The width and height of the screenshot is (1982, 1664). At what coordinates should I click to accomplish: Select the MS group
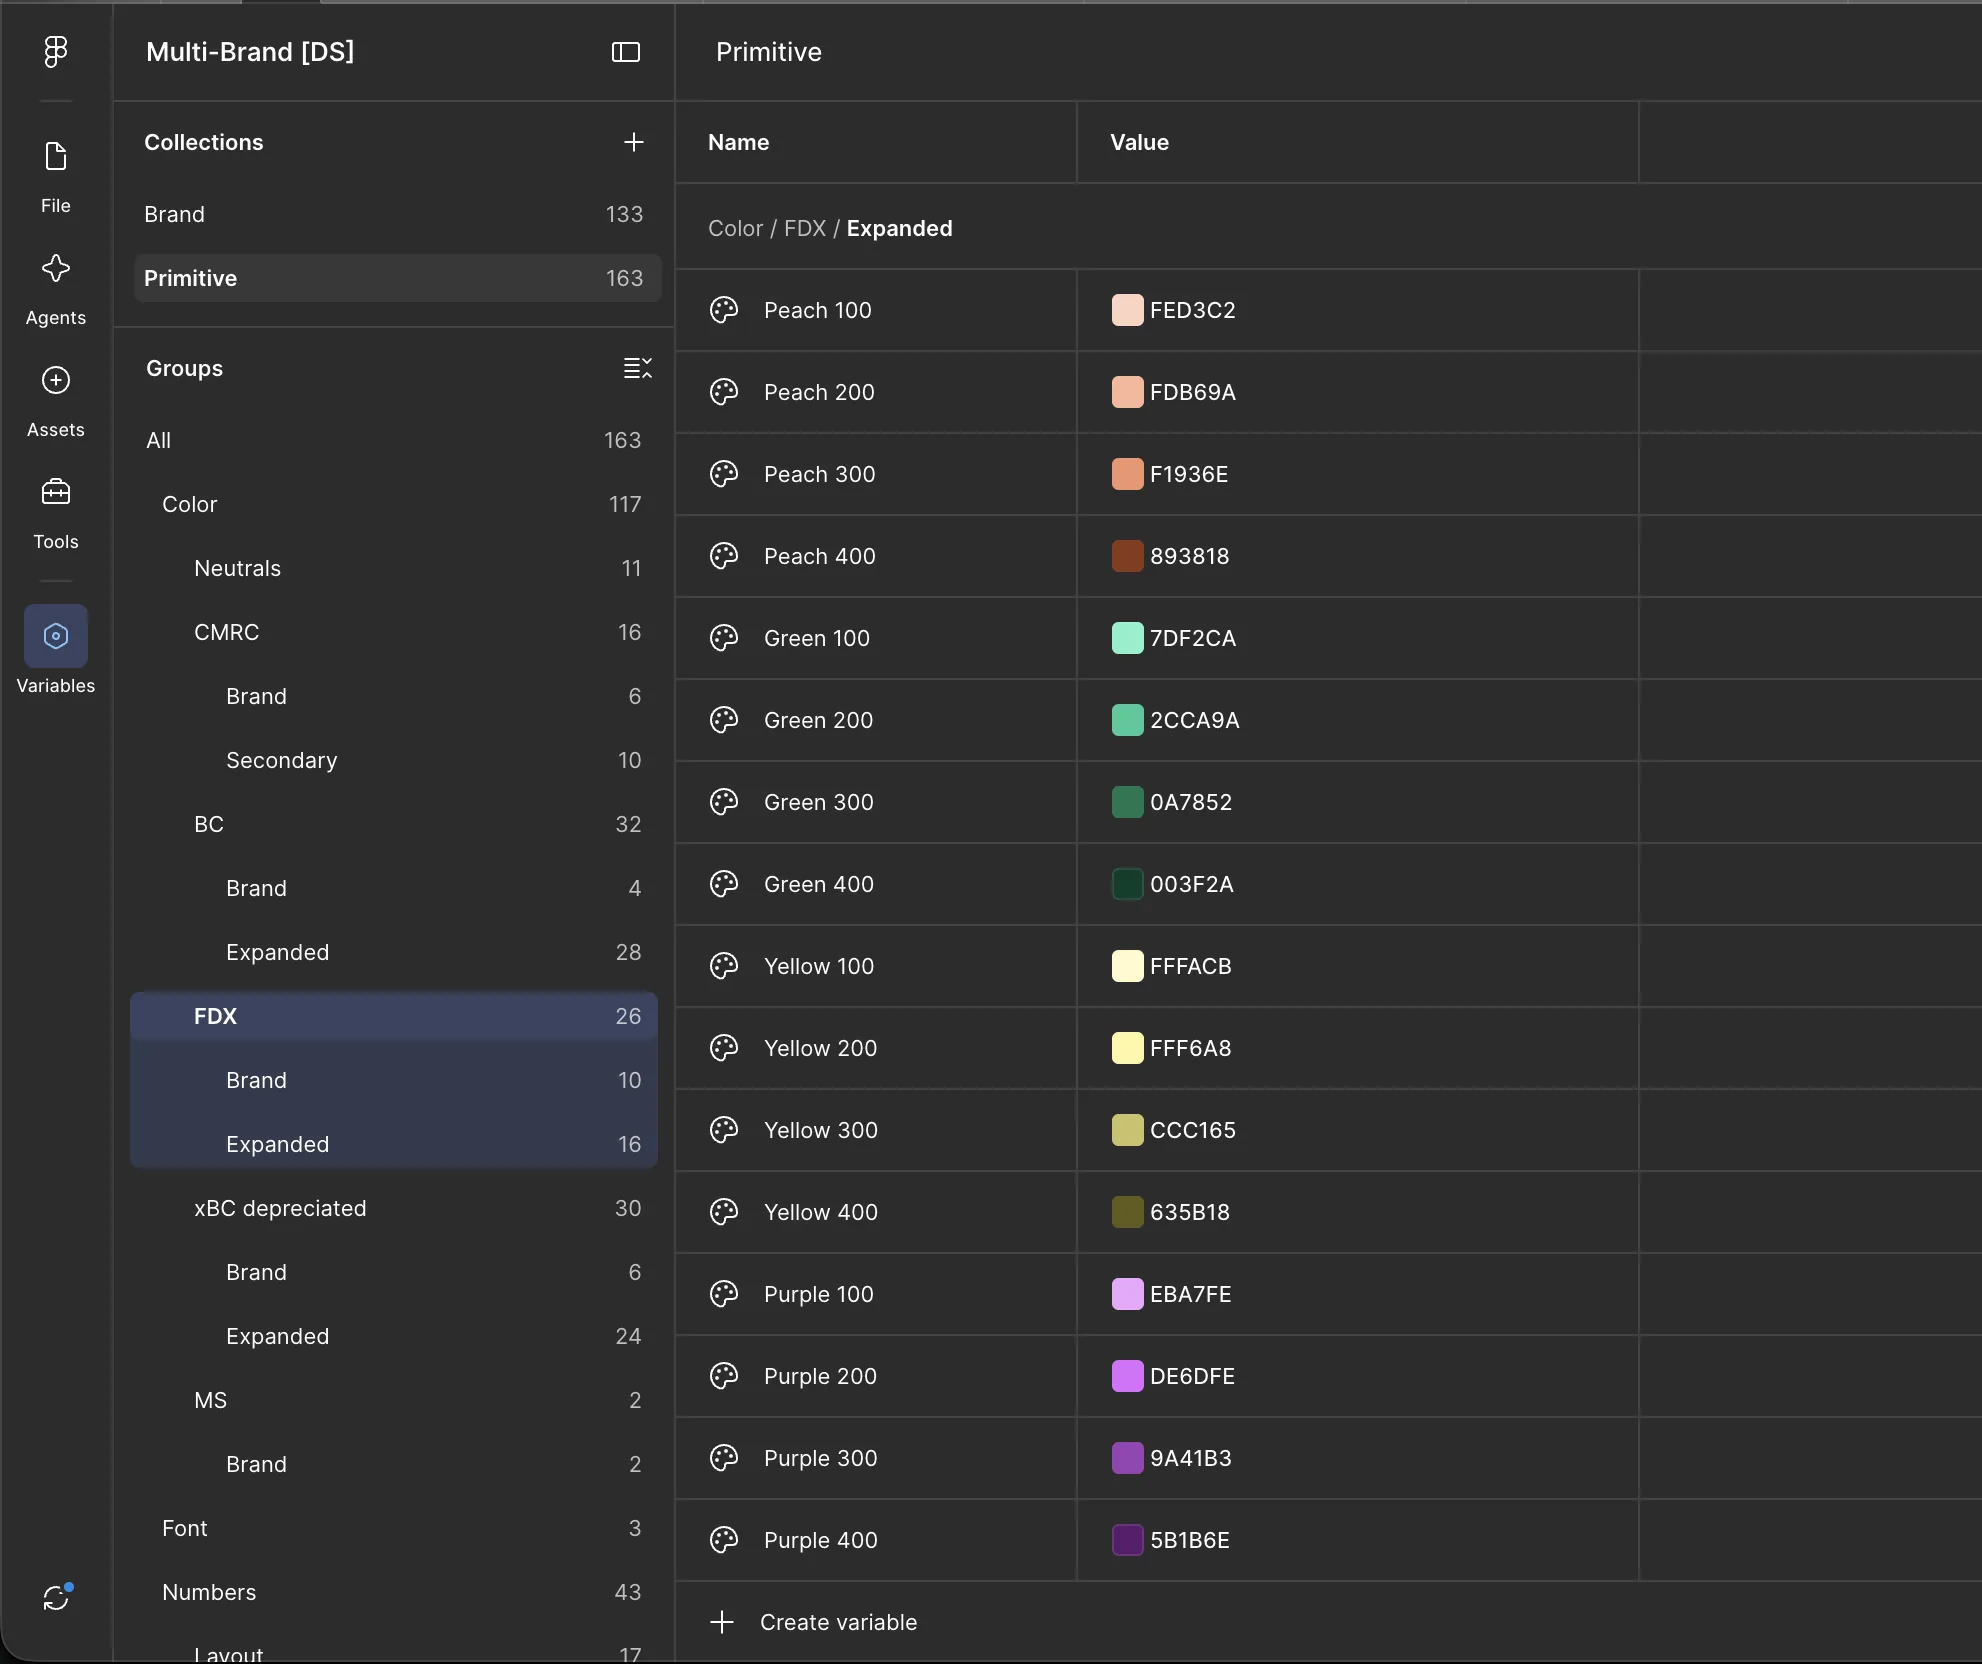(x=394, y=1400)
